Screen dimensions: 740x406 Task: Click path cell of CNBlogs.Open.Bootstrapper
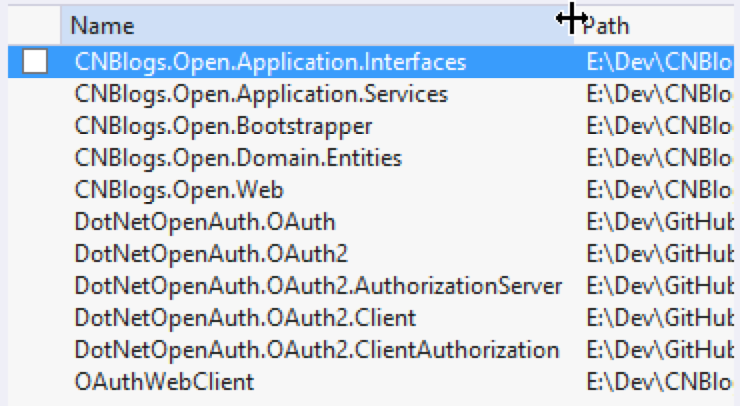(659, 127)
